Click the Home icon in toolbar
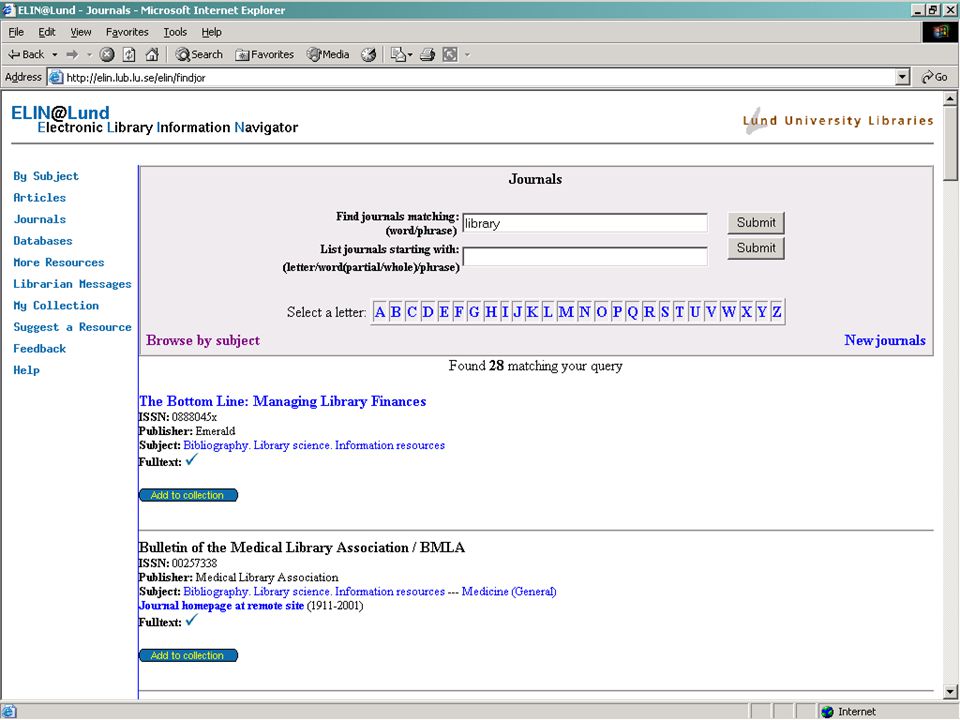The image size is (960, 720). 152,54
